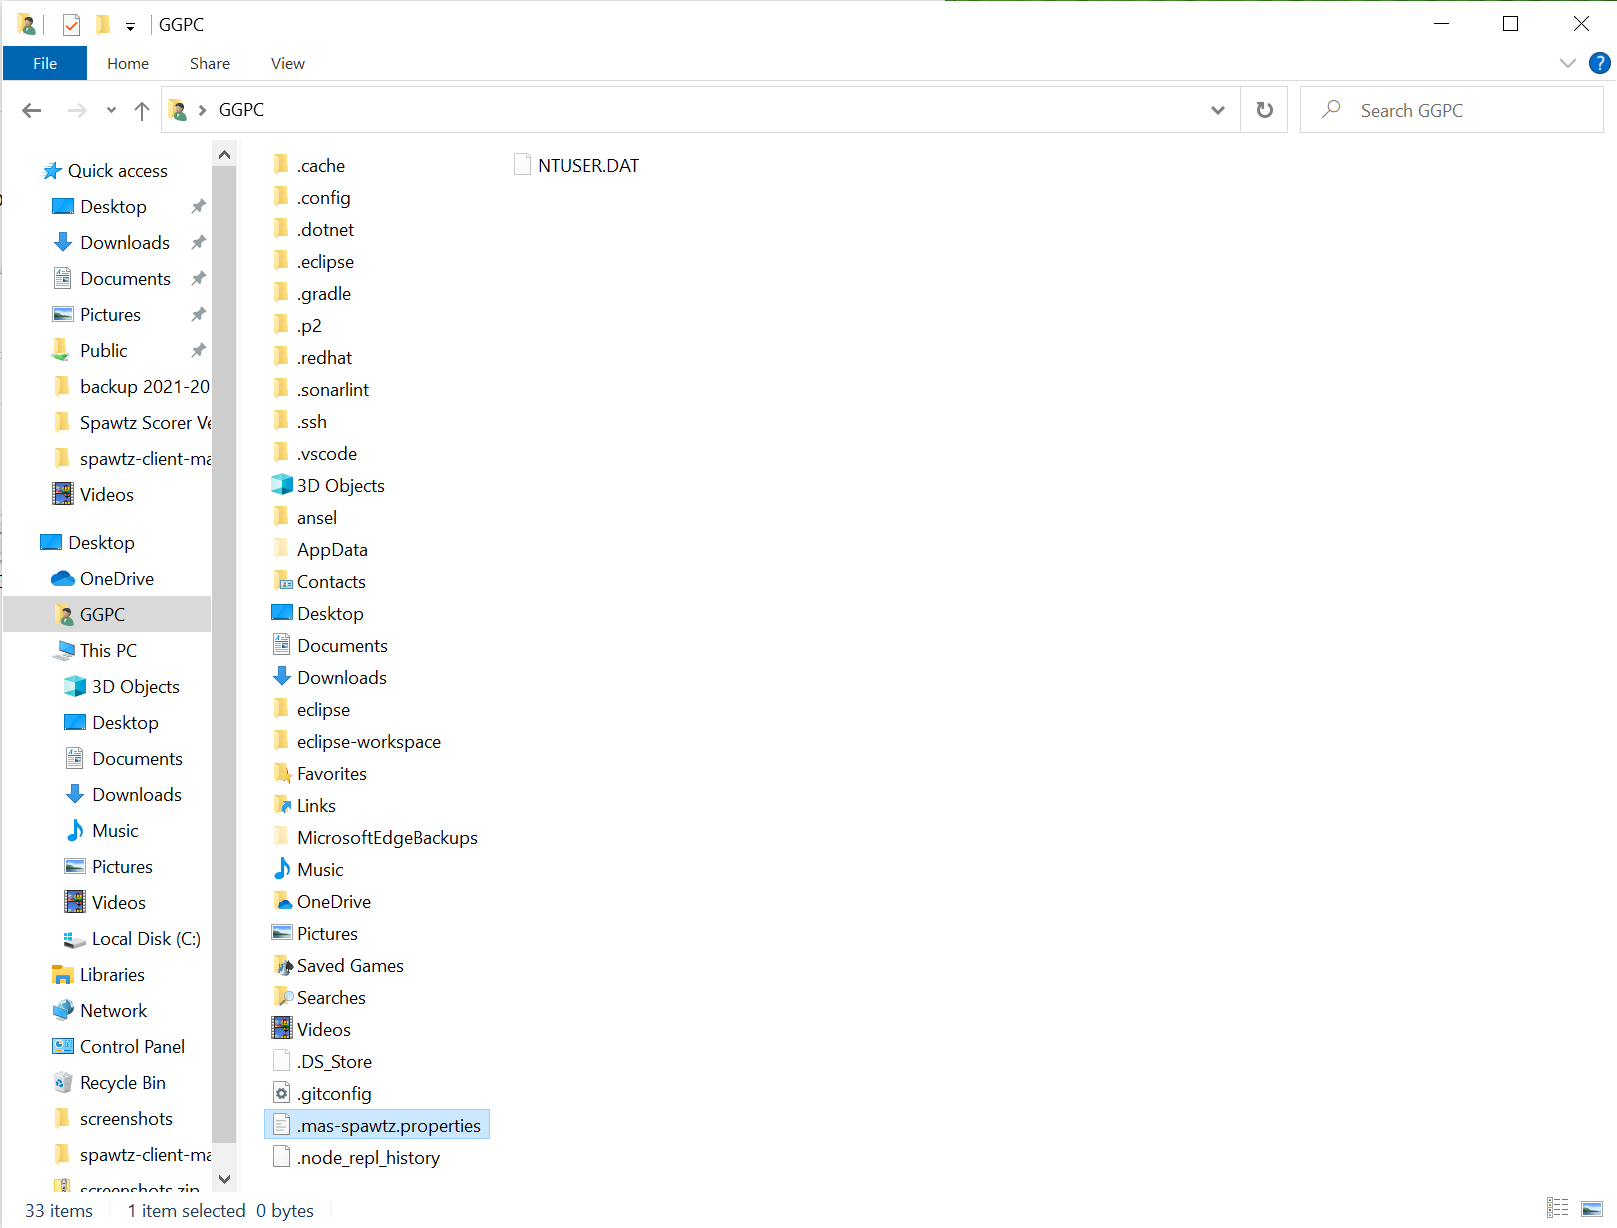Click the OneDrive cloud folder icon in file list
This screenshot has width=1617, height=1228.
(x=282, y=901)
